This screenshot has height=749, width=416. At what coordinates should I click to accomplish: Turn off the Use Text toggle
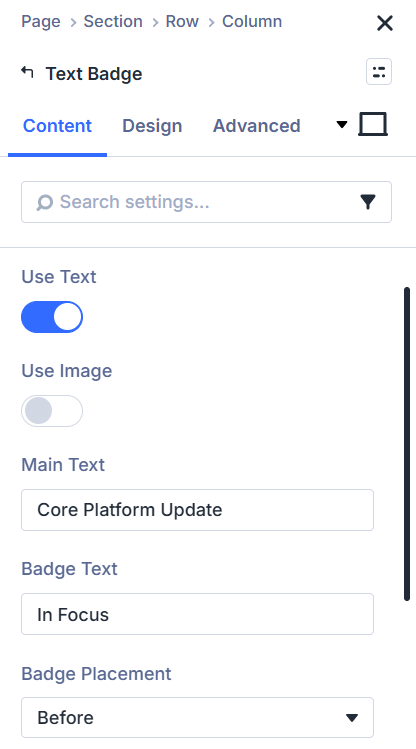(x=52, y=317)
